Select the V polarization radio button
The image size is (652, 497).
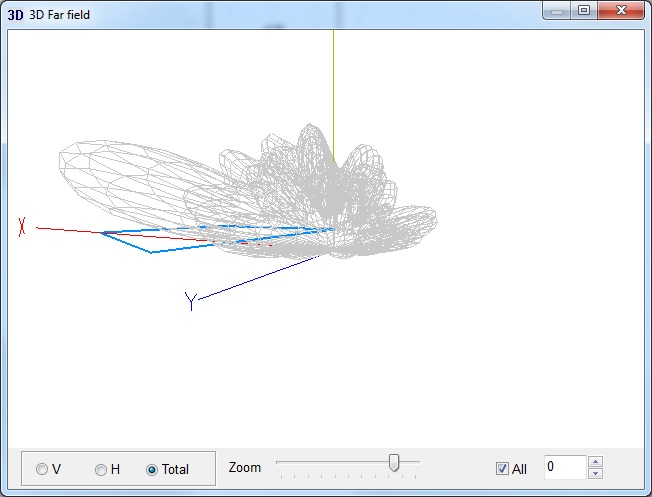[42, 469]
